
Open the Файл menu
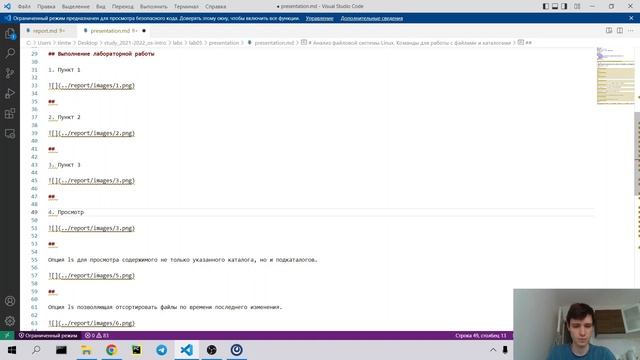(24, 7)
